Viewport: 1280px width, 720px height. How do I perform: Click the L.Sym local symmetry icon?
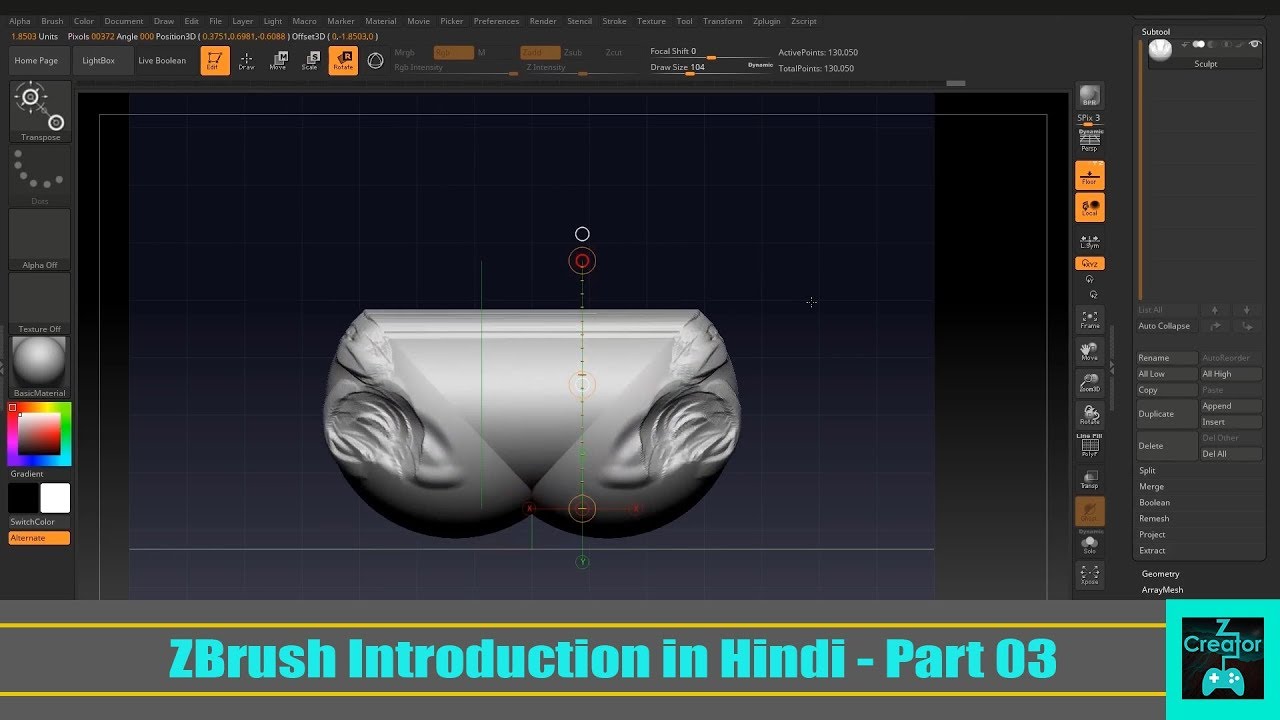click(x=1090, y=242)
